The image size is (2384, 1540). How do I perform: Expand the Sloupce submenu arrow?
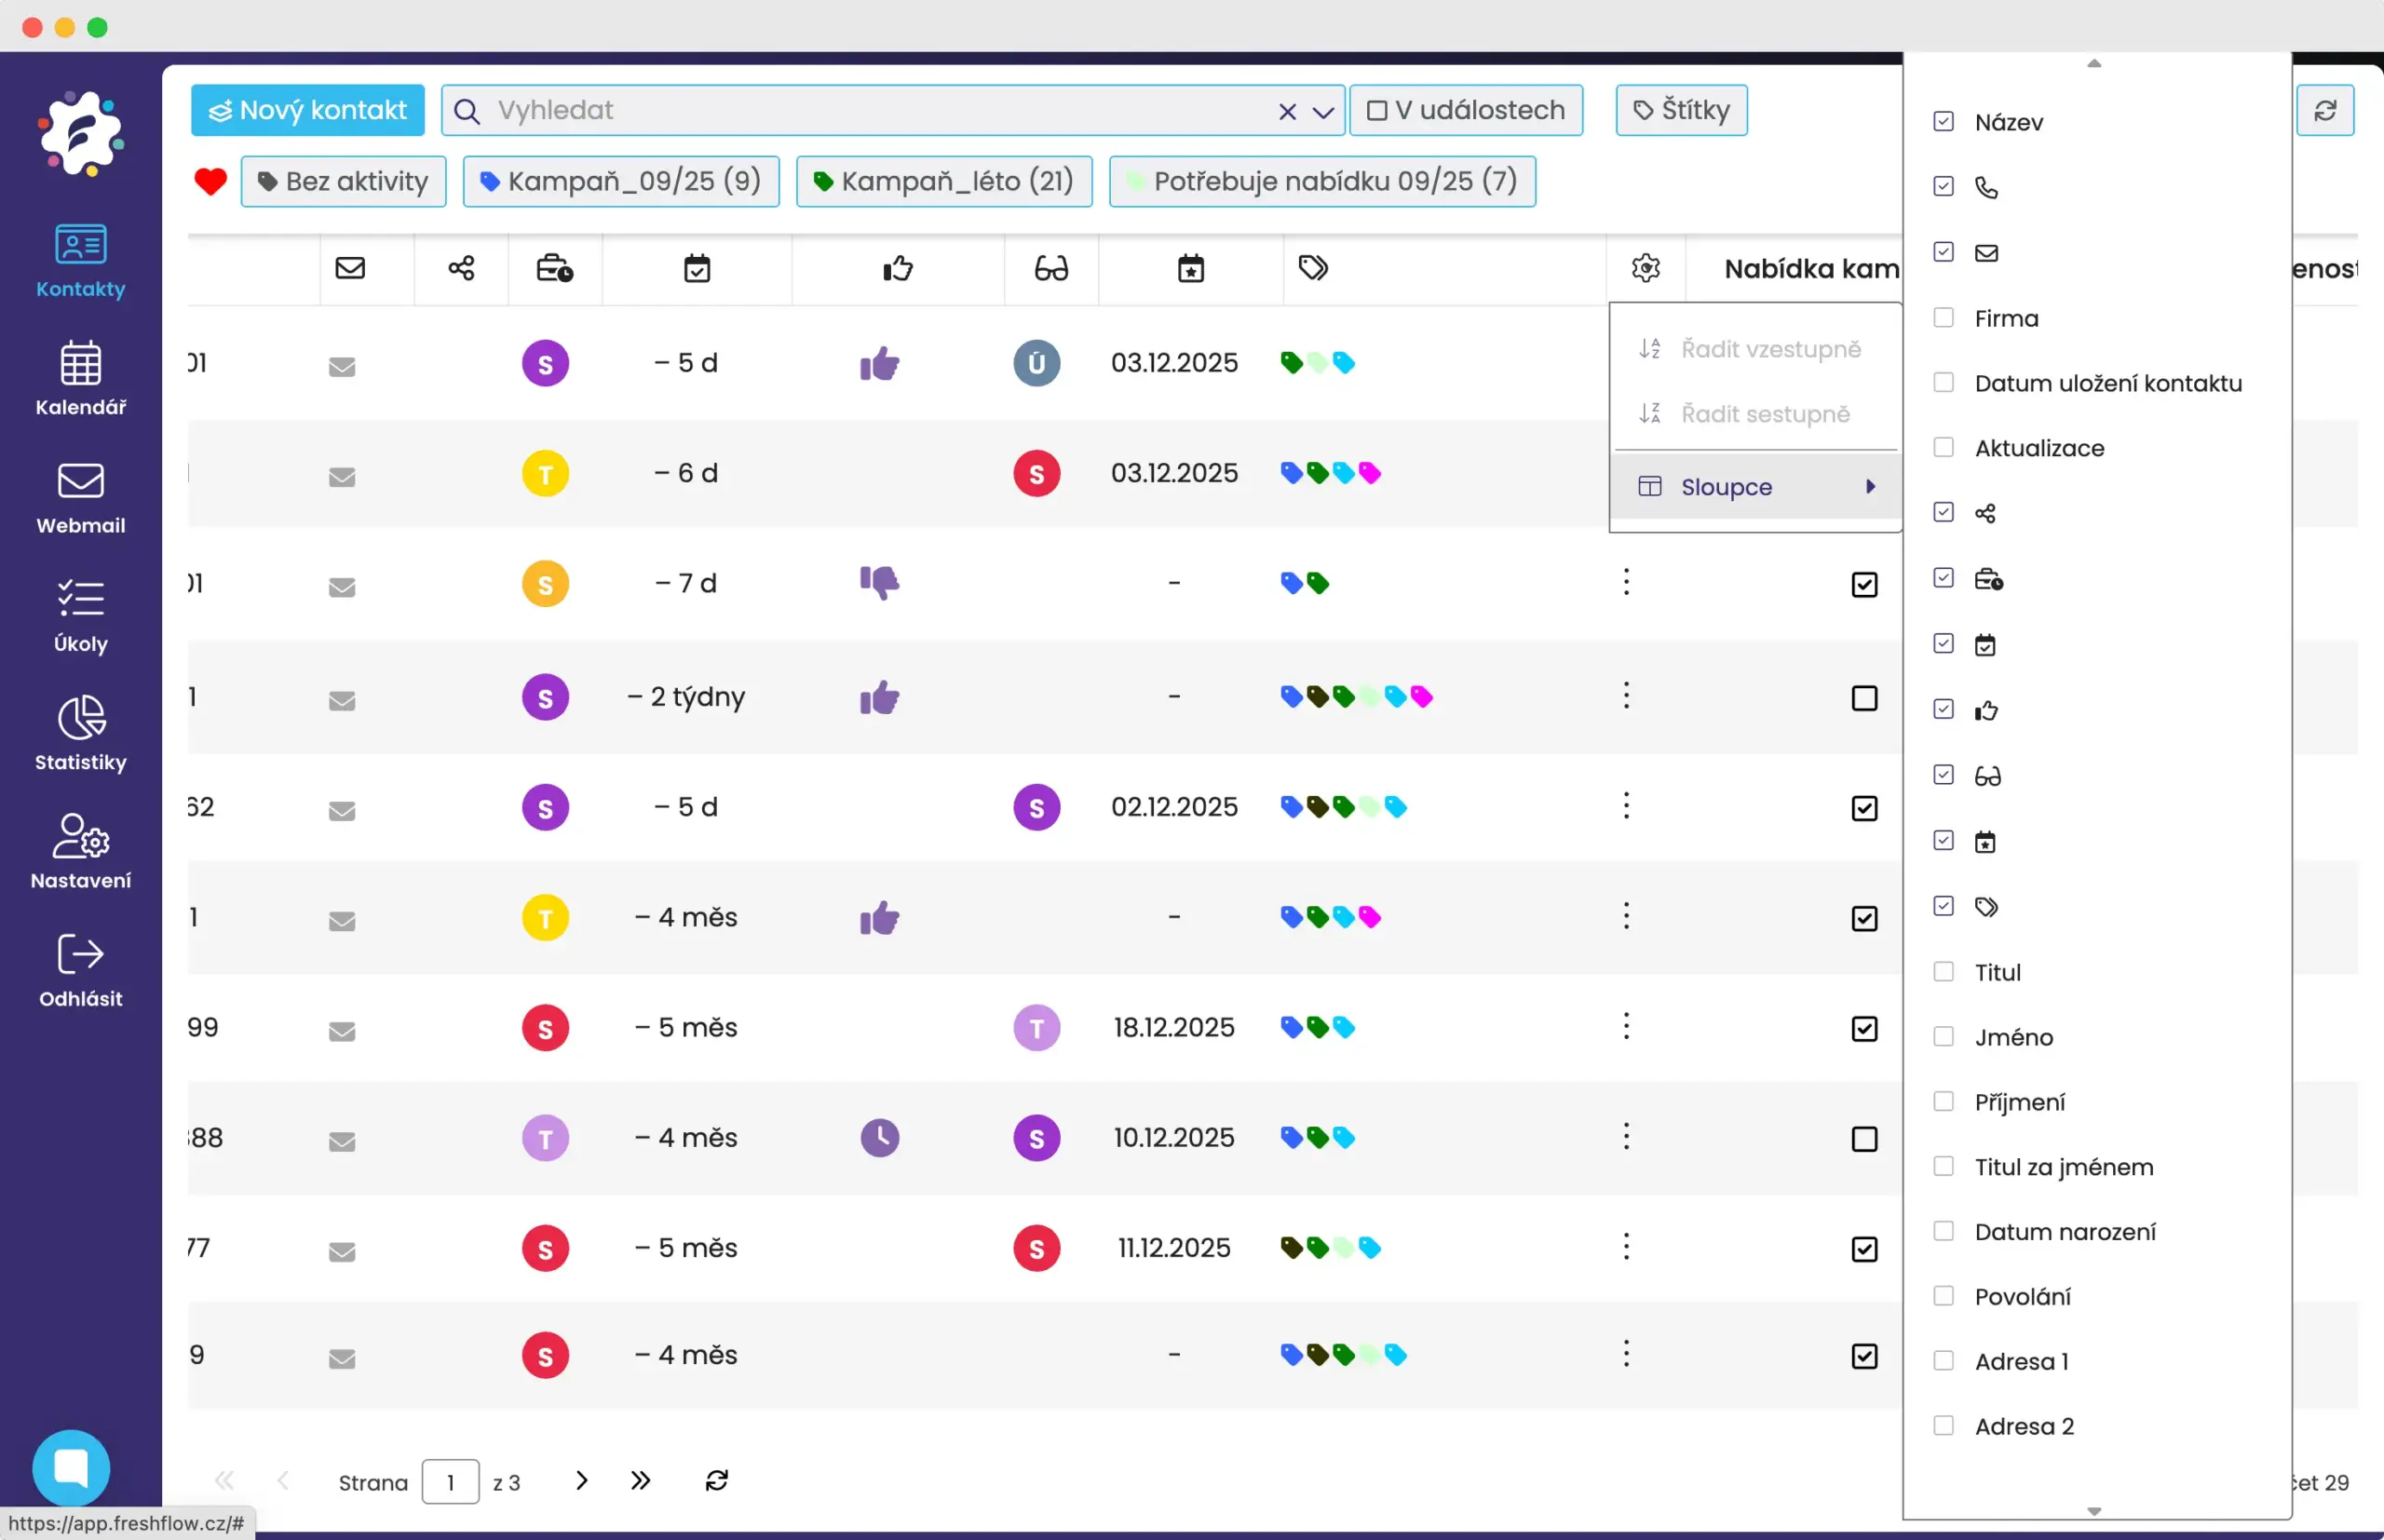click(1869, 487)
